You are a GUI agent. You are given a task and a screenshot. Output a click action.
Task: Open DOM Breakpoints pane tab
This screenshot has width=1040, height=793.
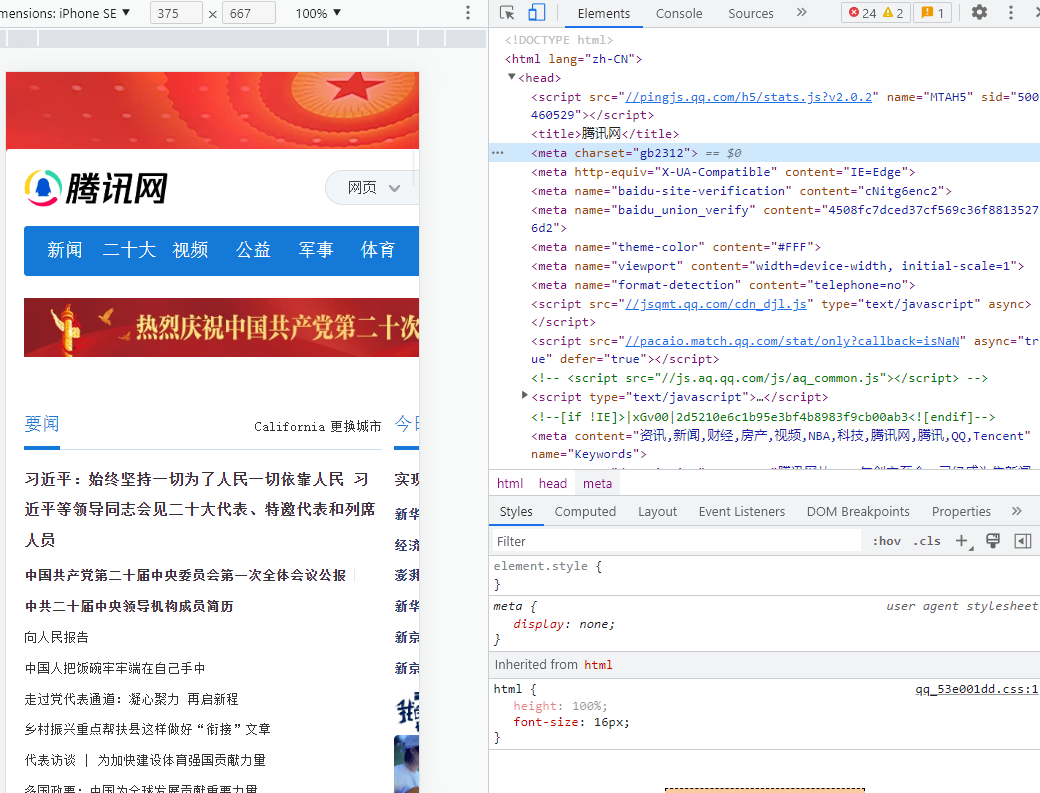coord(858,511)
